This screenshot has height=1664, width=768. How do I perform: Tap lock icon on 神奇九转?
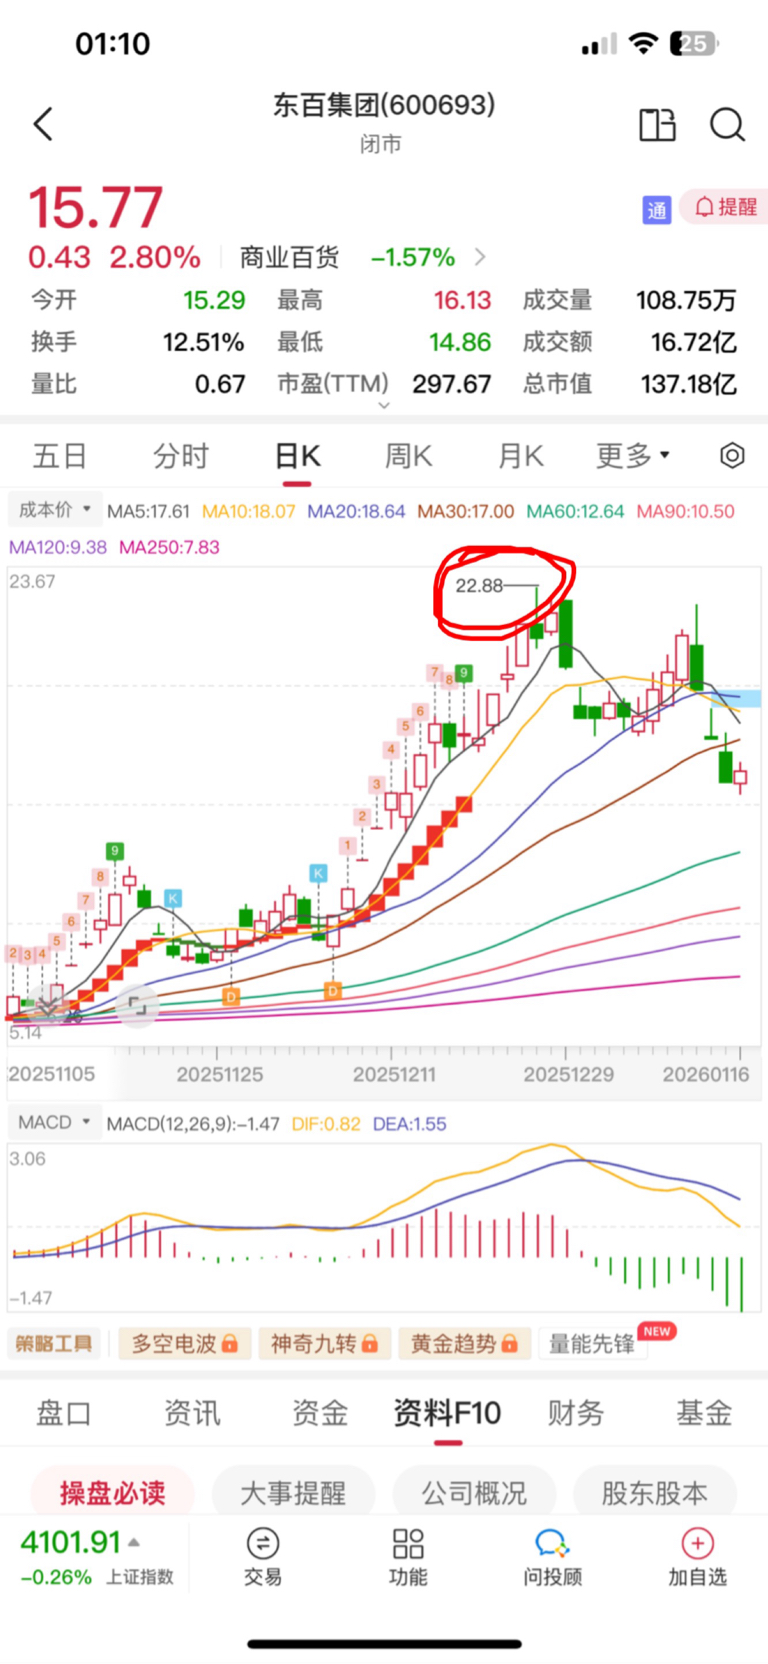[x=370, y=1343]
